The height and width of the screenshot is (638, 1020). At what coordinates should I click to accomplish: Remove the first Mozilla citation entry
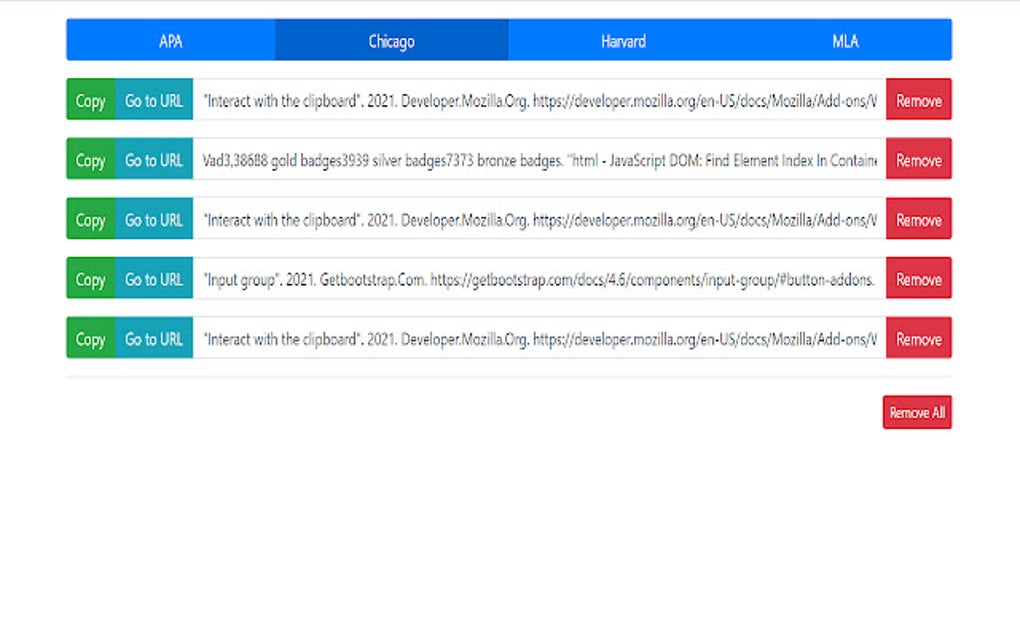(918, 100)
